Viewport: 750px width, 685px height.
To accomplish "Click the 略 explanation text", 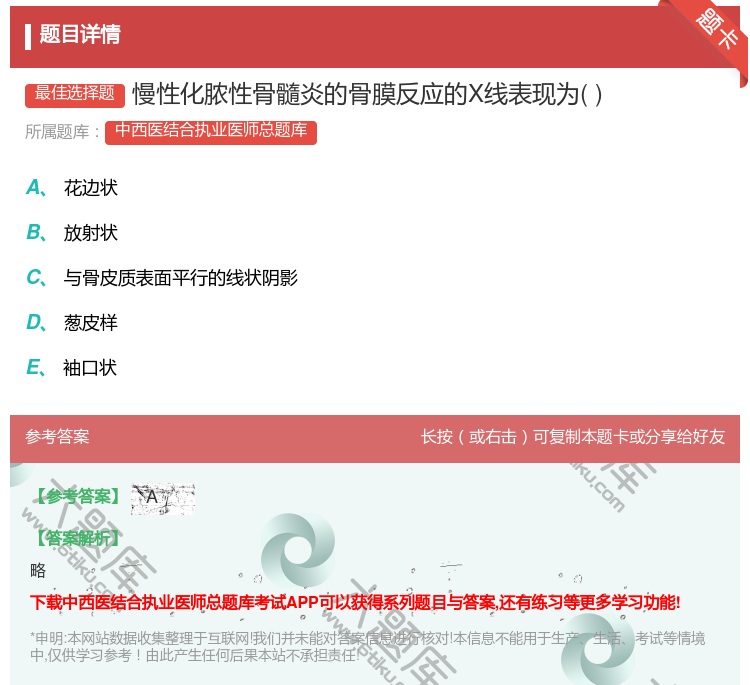I will [x=38, y=570].
